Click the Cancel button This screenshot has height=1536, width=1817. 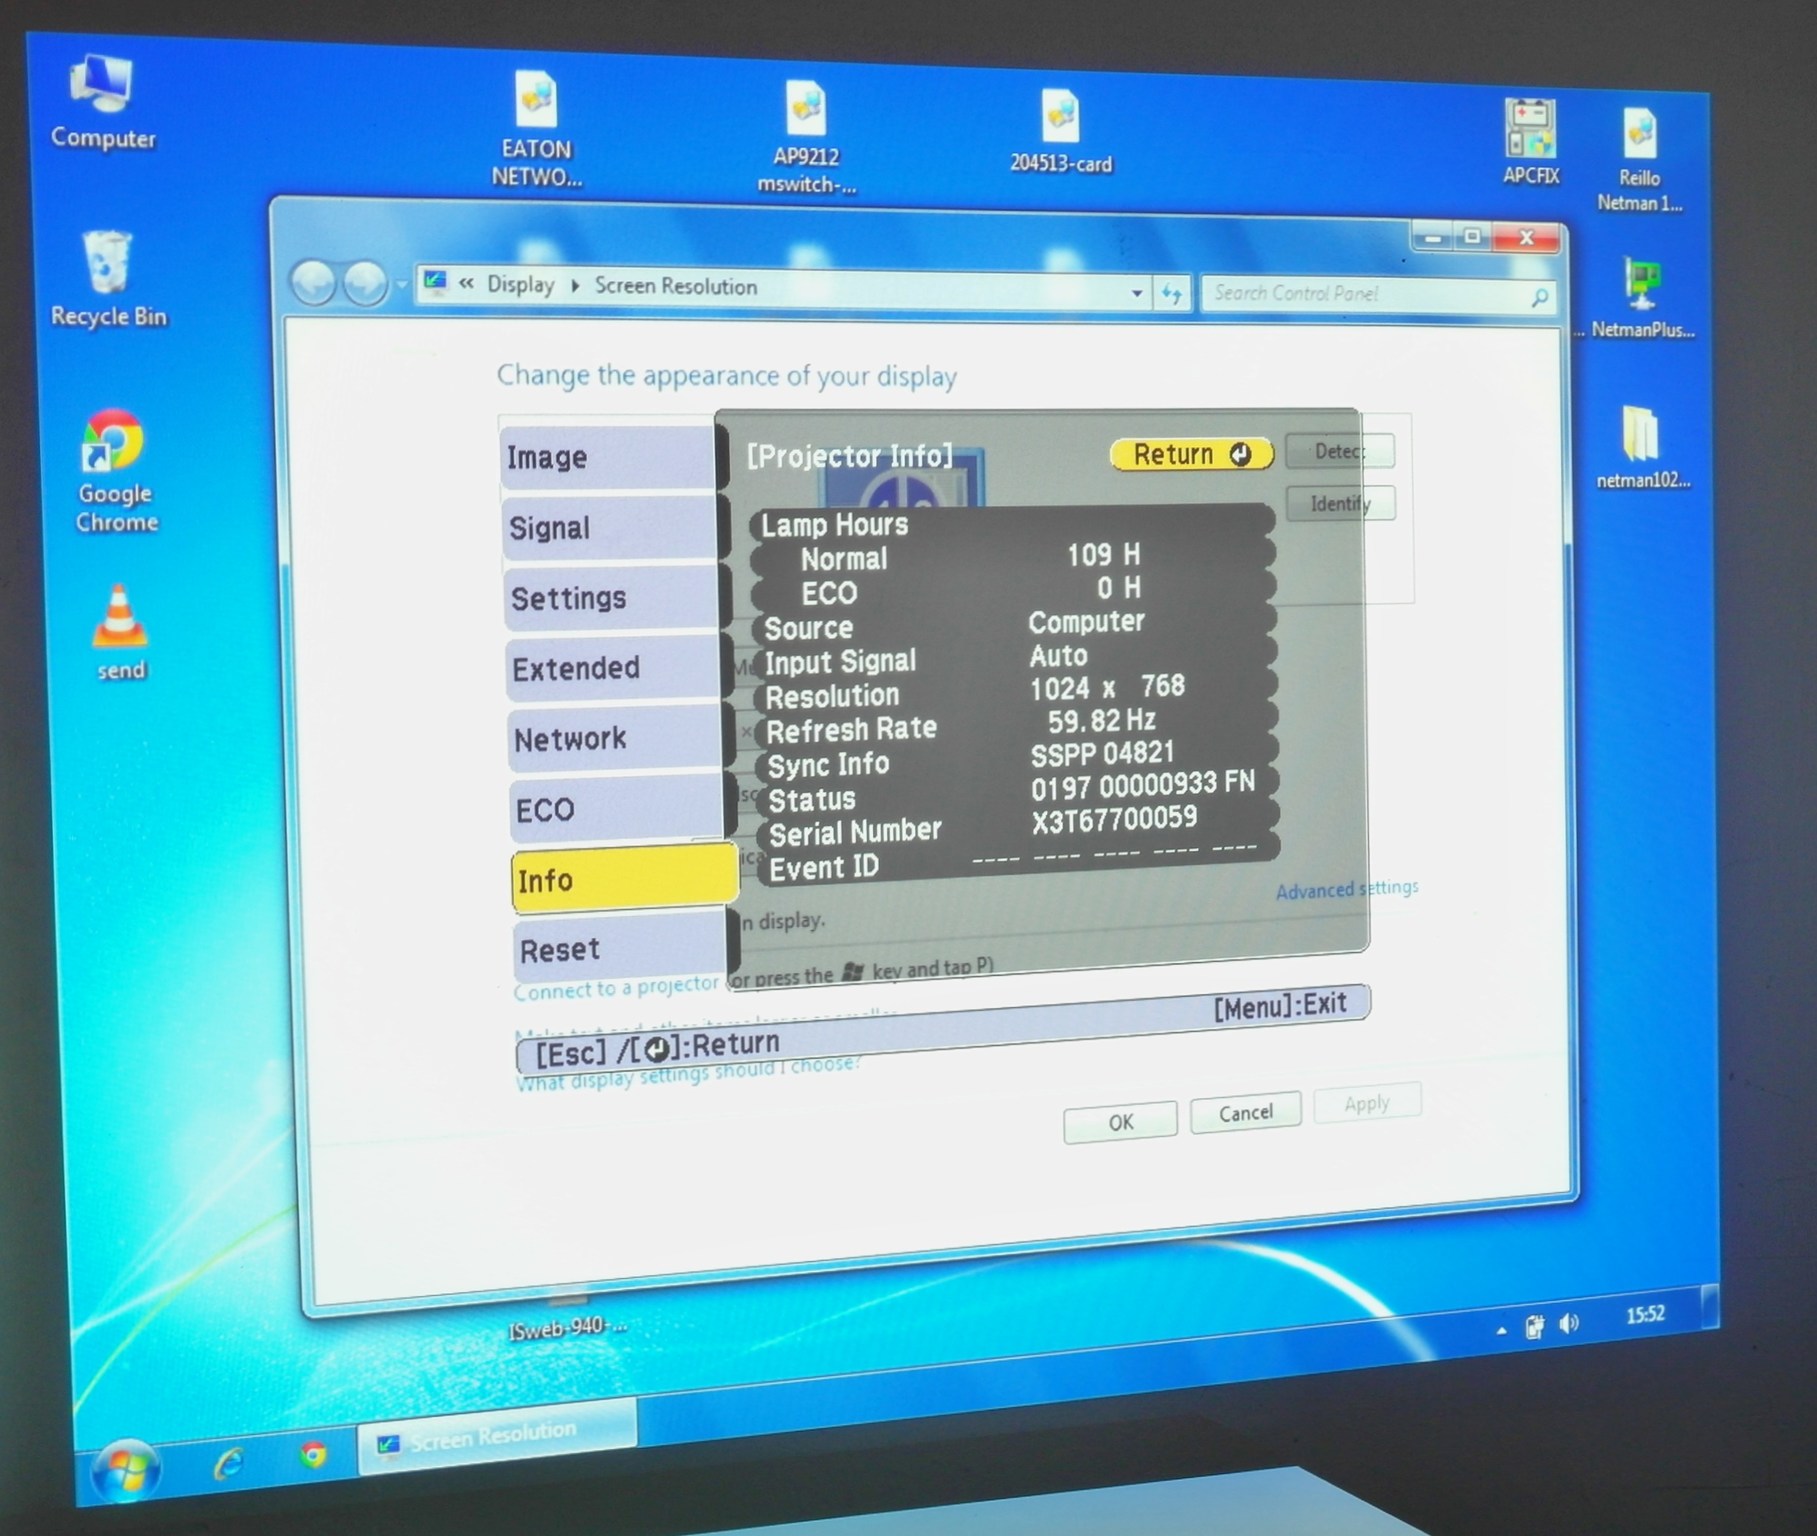point(1246,1113)
